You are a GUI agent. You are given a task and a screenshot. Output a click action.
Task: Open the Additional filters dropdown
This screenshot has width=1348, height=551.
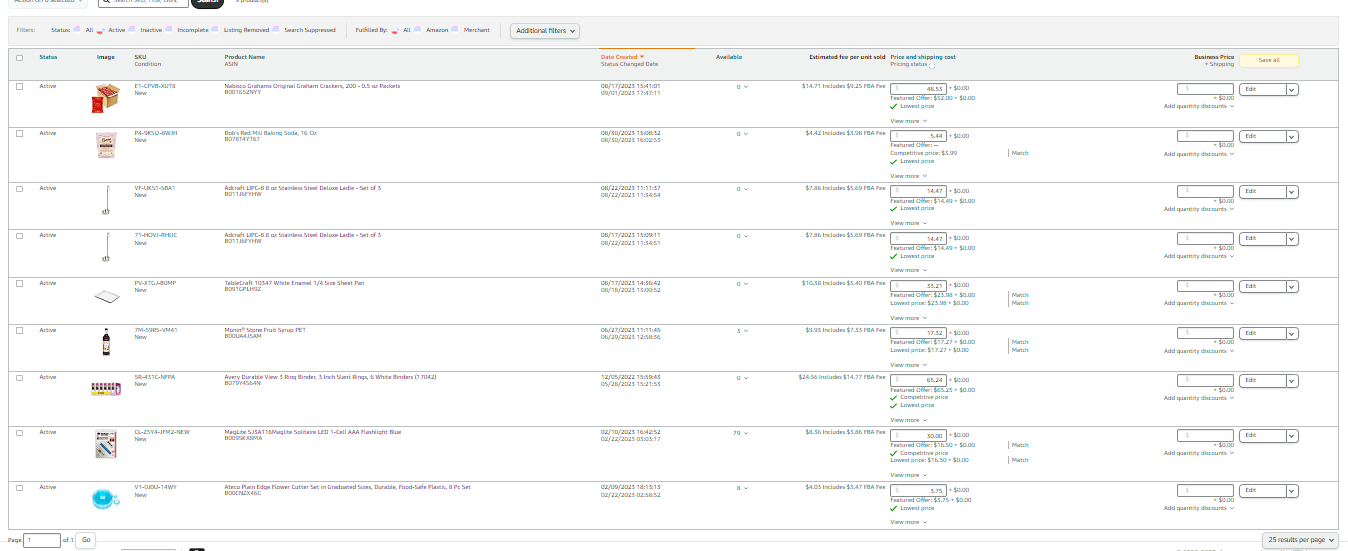pos(544,30)
